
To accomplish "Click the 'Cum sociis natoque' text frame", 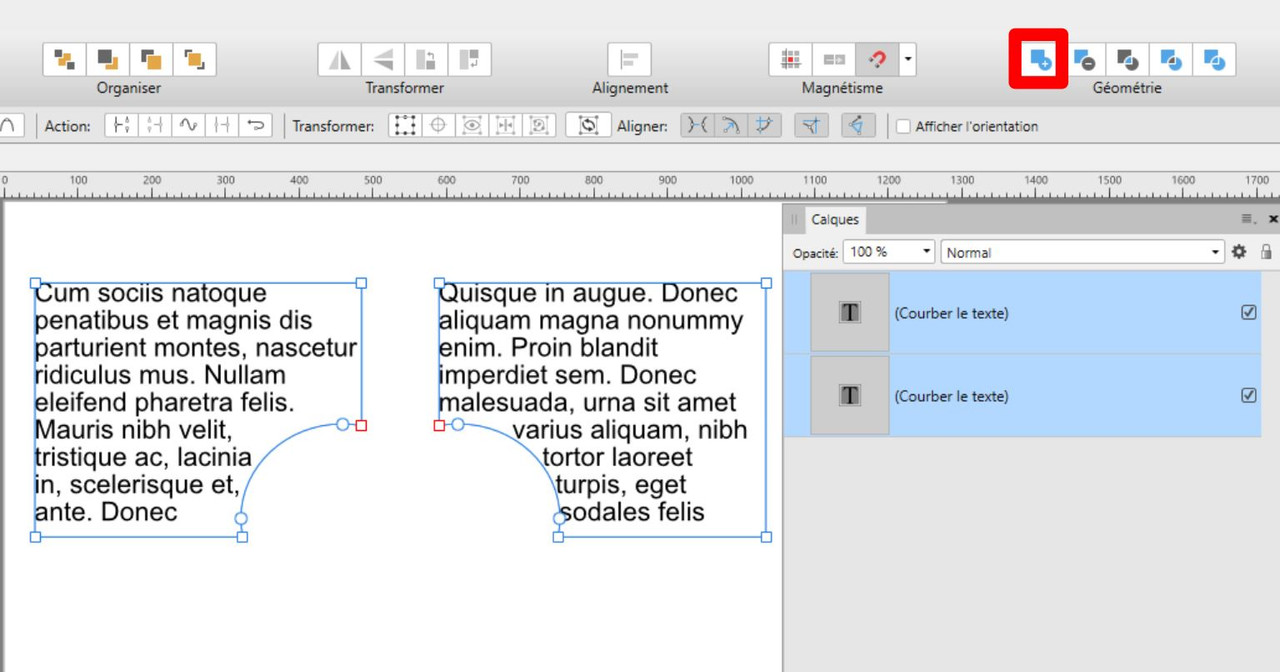I will coord(198,410).
